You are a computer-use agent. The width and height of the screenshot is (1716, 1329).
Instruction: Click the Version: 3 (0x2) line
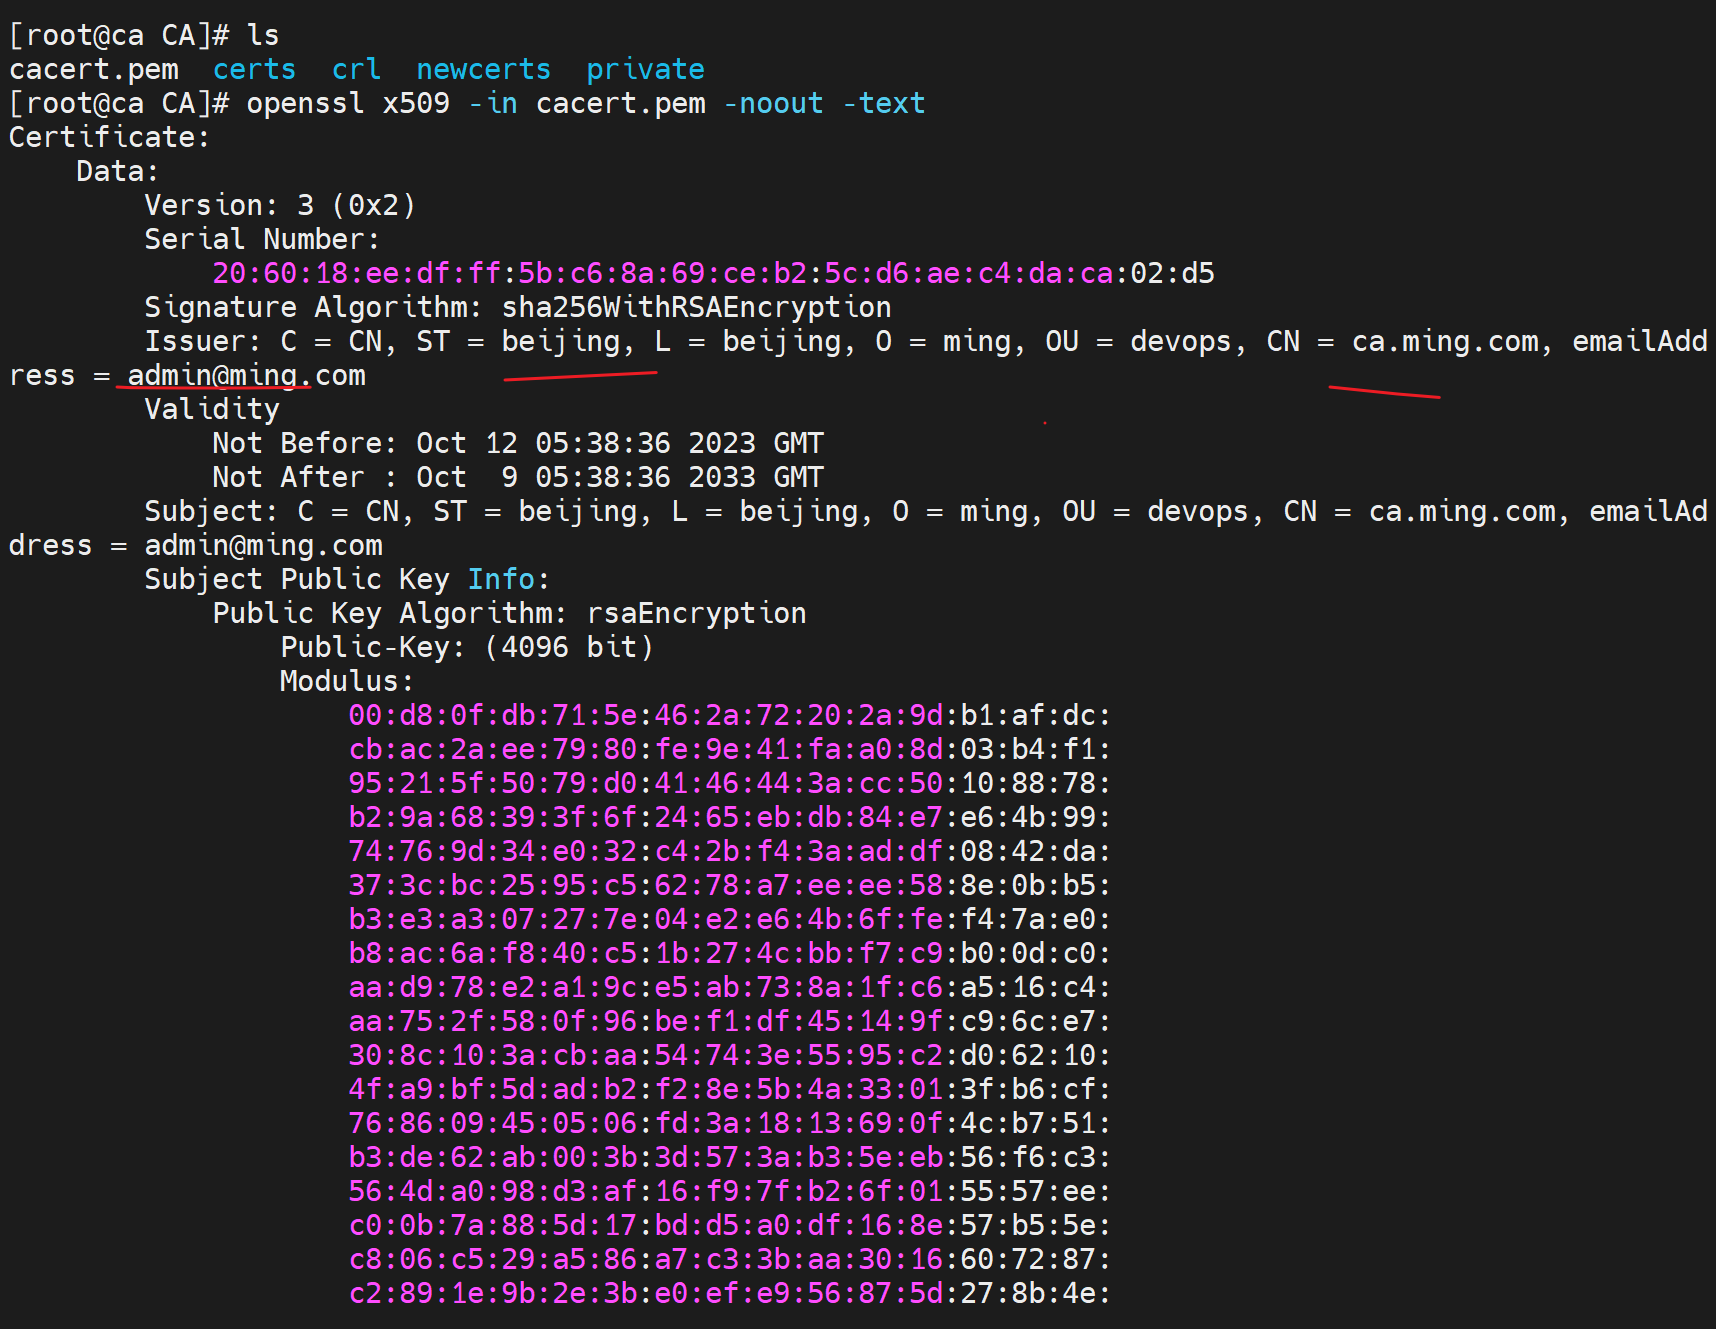(280, 206)
